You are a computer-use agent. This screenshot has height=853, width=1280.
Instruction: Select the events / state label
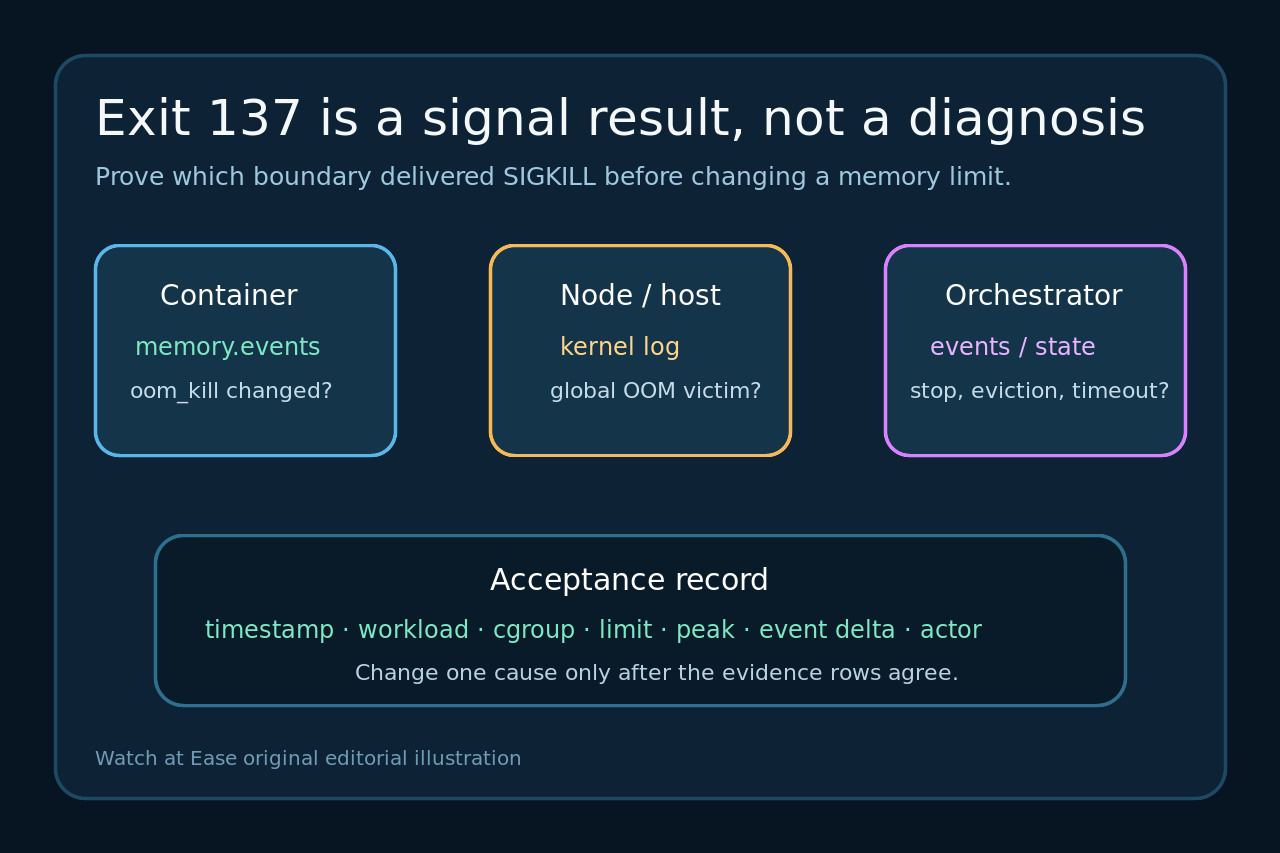click(x=1013, y=347)
